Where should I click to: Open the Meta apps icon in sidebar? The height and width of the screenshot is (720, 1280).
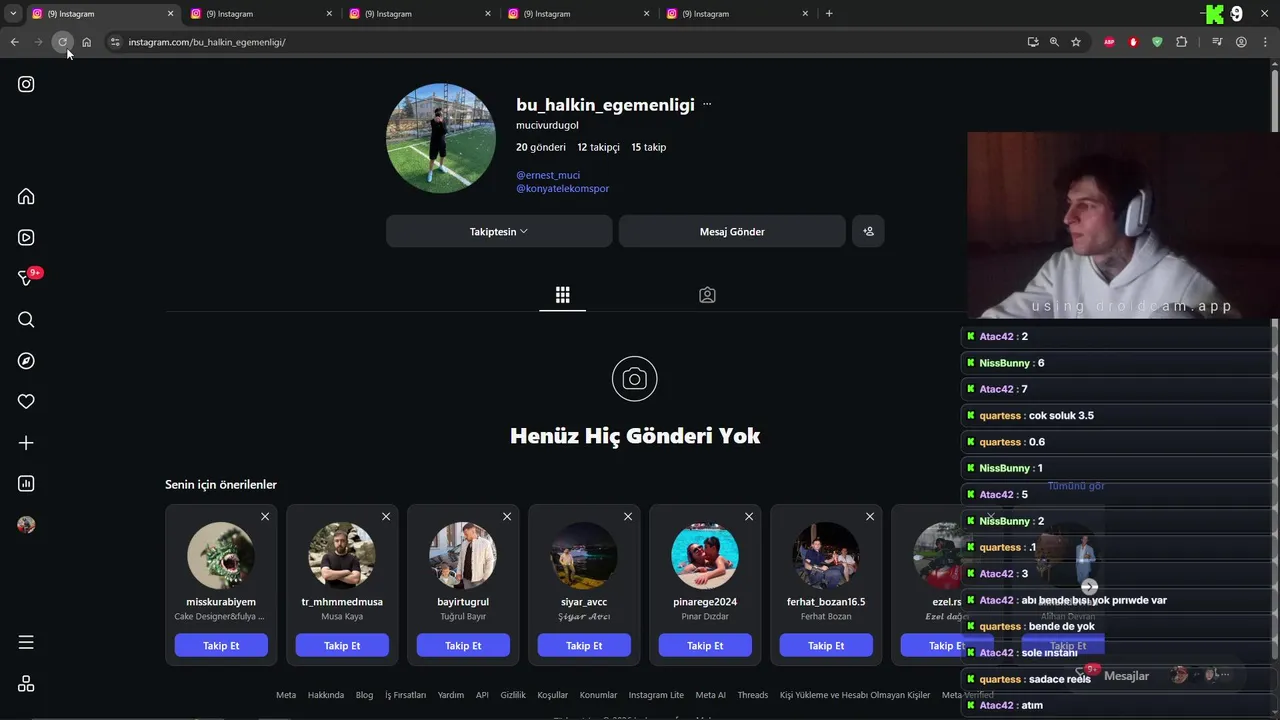[26, 684]
